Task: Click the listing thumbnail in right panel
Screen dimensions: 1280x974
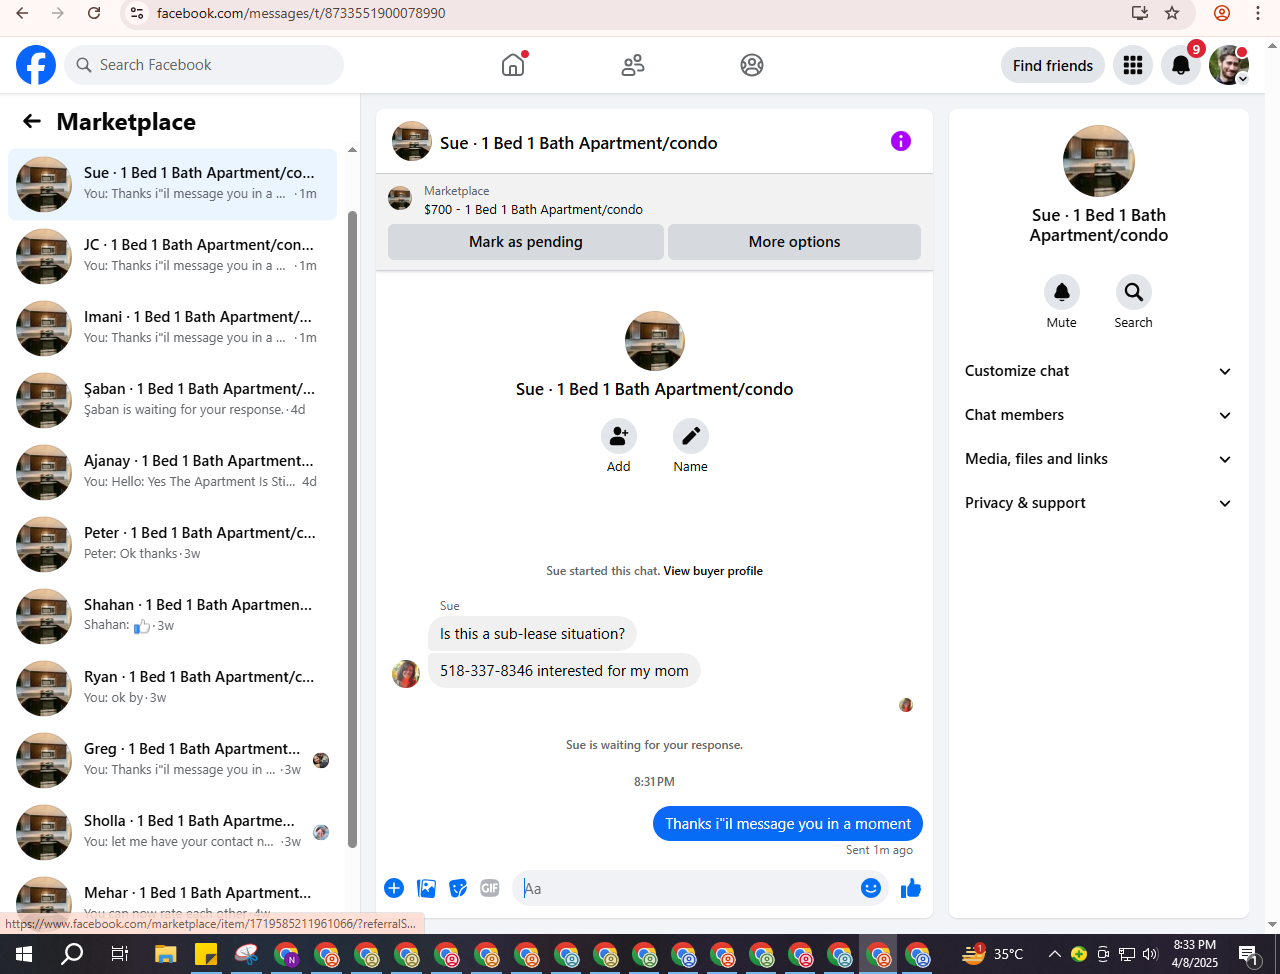Action: [x=1099, y=161]
